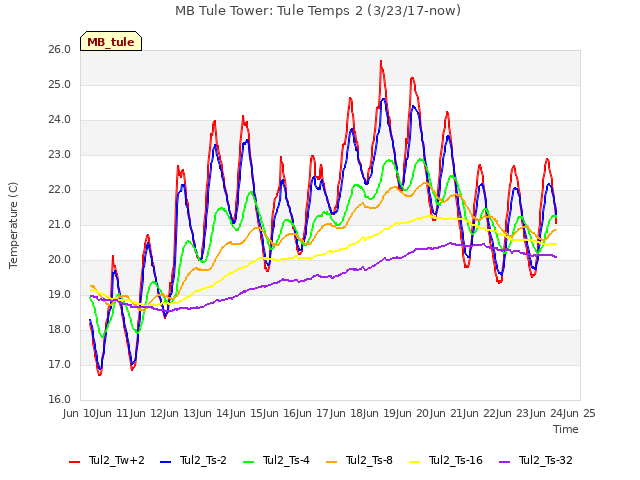Click the 20.0 y-axis tick label
The width and height of the screenshot is (640, 480).
click(x=60, y=260)
